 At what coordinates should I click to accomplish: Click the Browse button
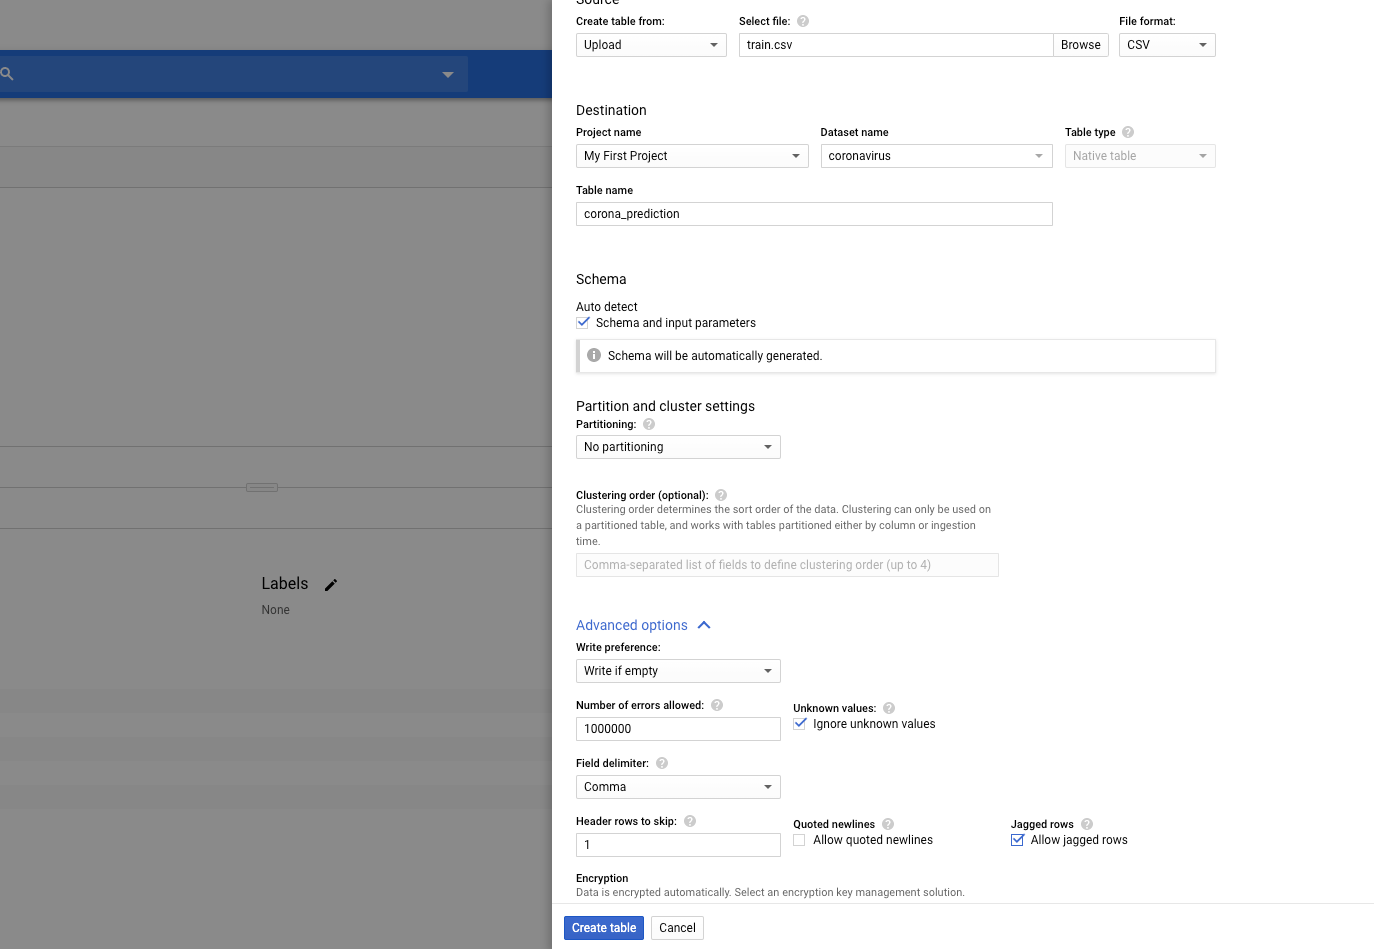[x=1081, y=45]
